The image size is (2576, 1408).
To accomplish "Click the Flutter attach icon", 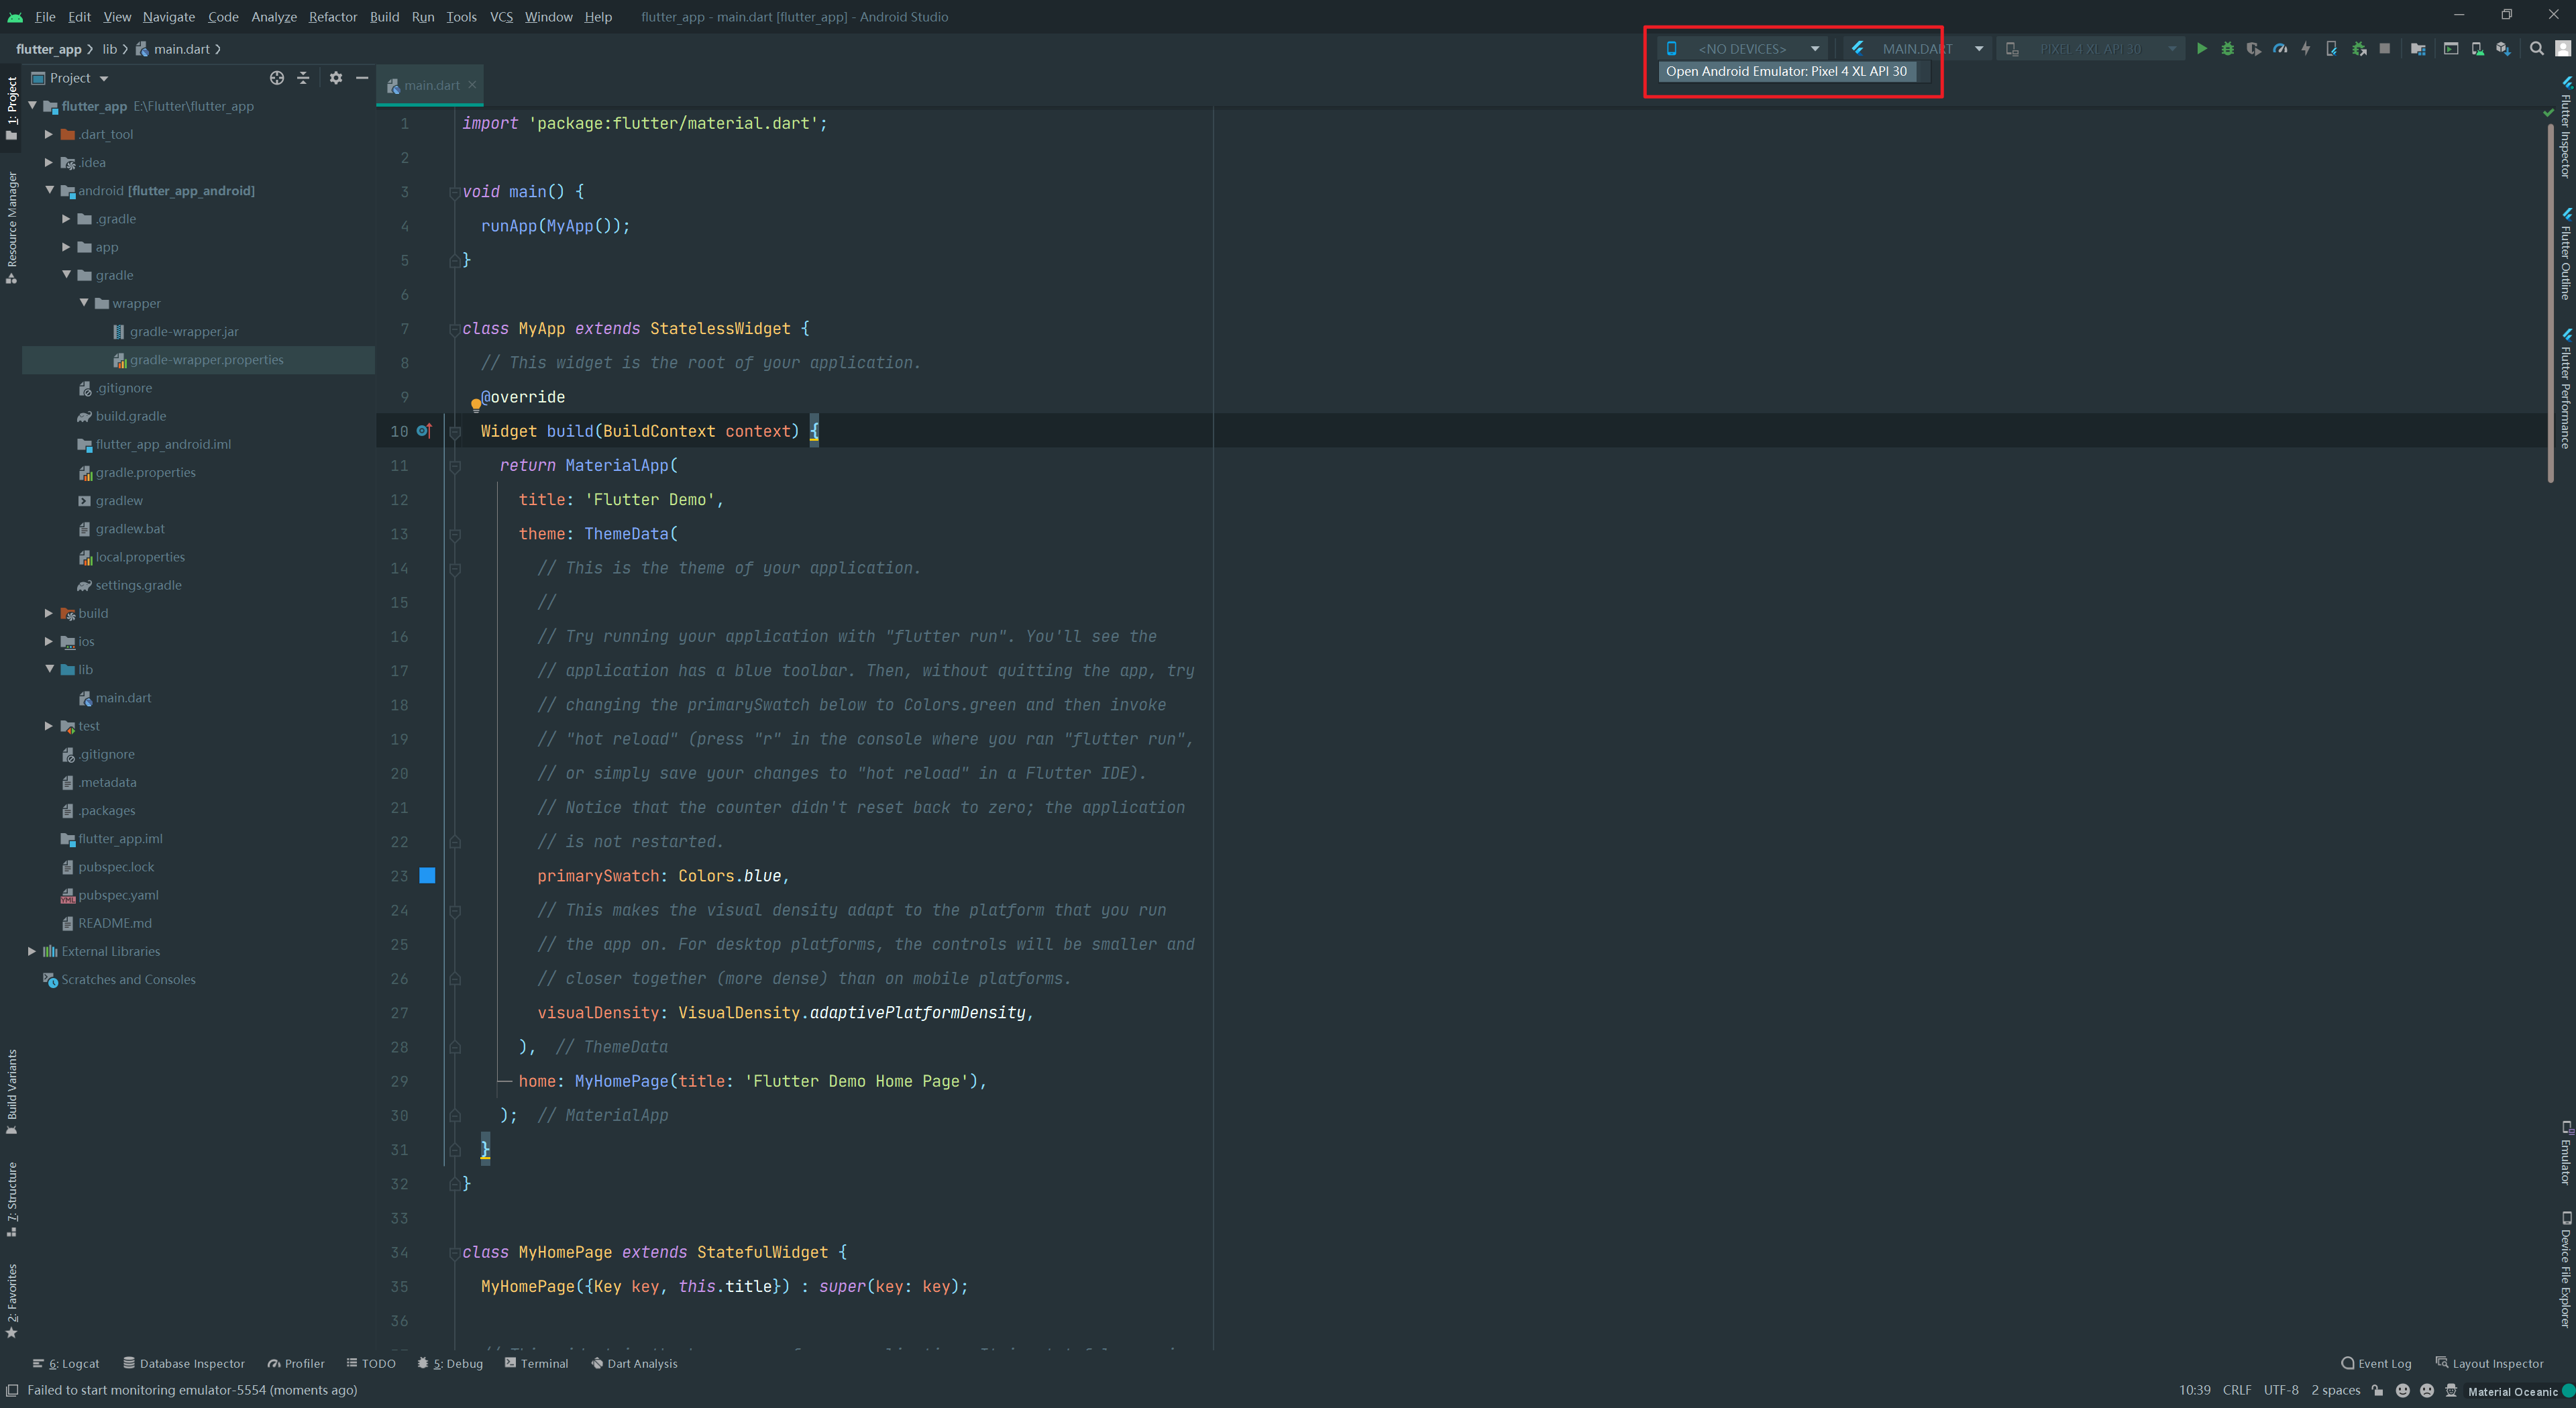I will pos(2332,48).
